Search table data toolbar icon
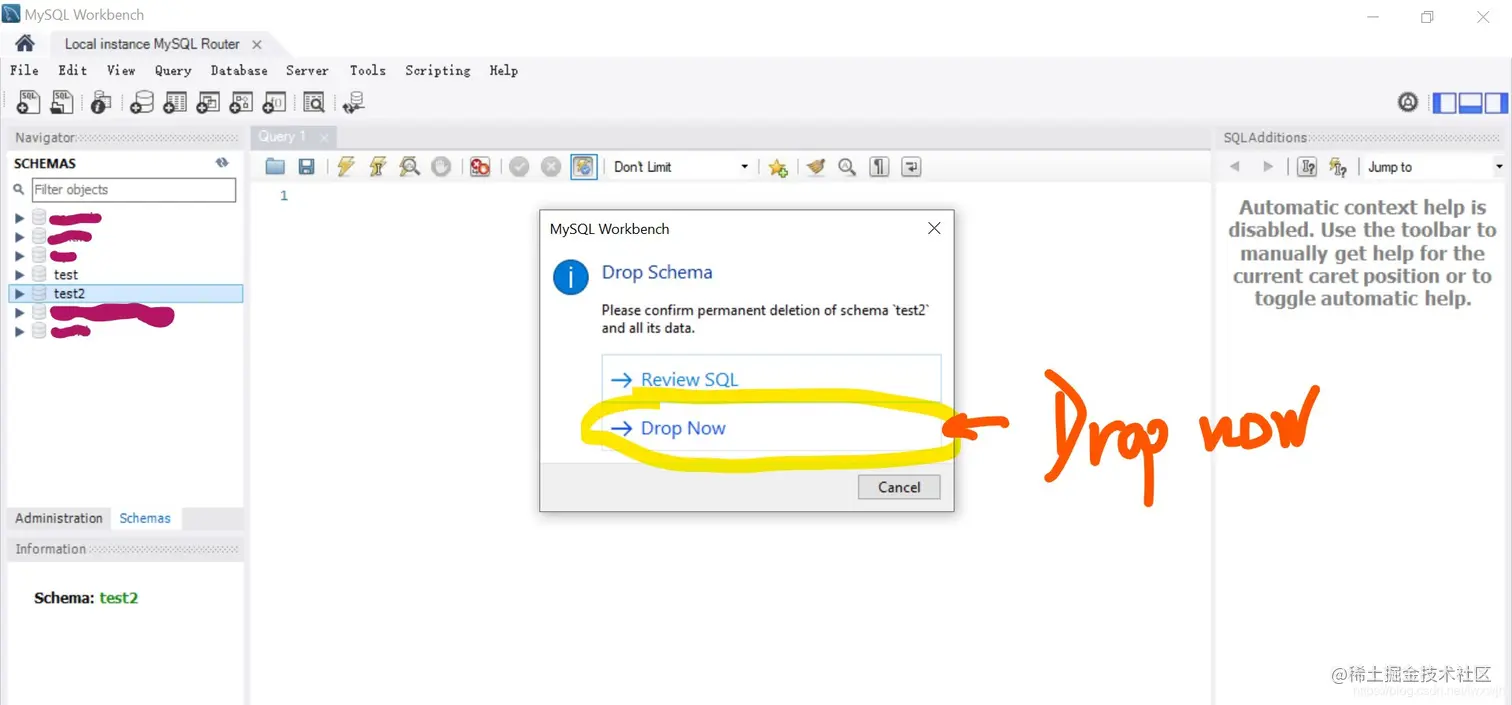 tap(314, 102)
